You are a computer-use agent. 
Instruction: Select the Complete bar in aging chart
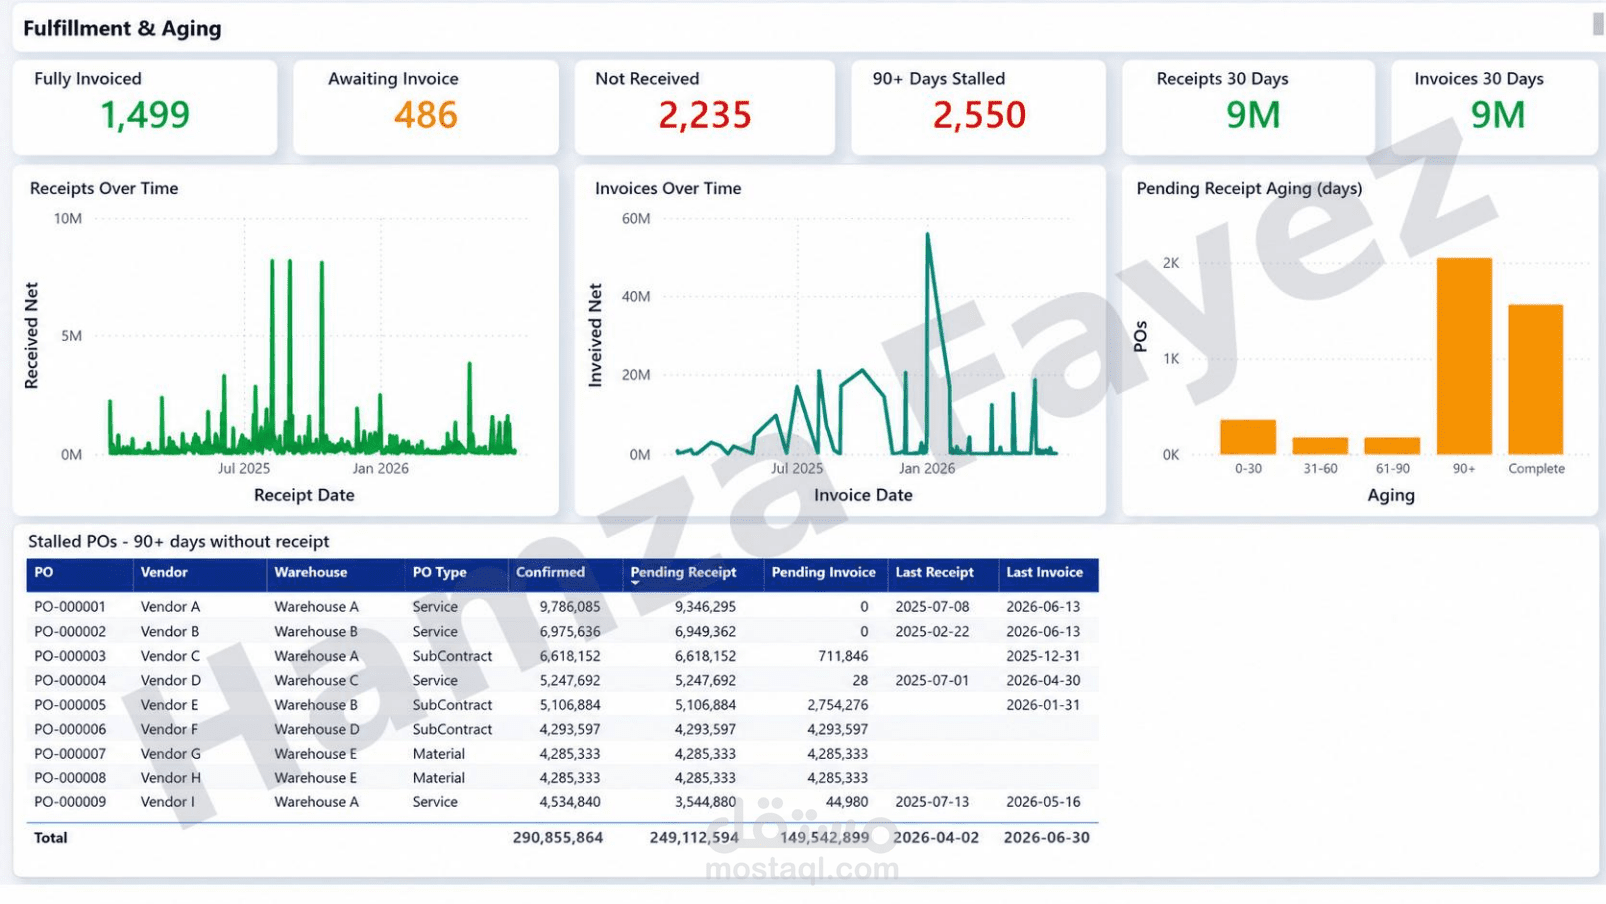[x=1535, y=380]
